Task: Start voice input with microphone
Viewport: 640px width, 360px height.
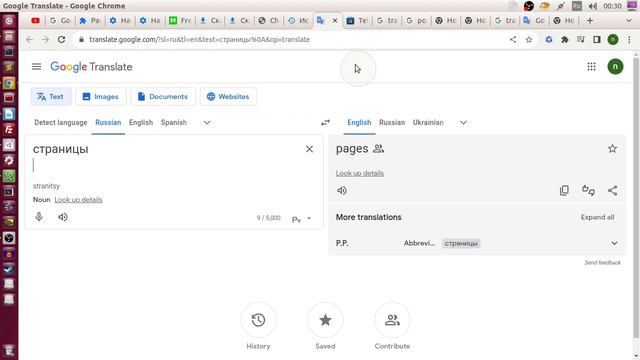Action: (39, 217)
